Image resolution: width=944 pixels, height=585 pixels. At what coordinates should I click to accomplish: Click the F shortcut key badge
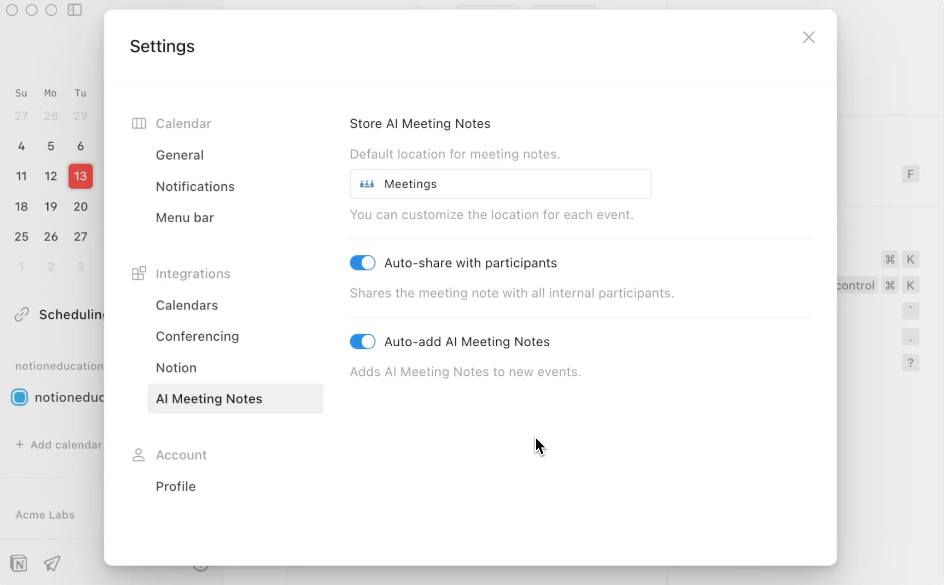(x=910, y=175)
